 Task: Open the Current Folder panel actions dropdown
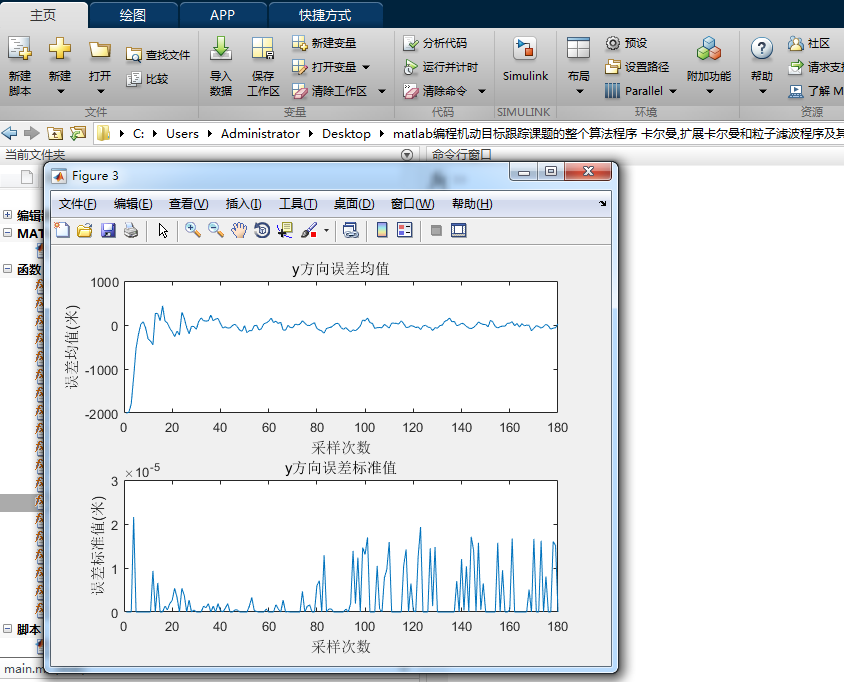[x=407, y=155]
